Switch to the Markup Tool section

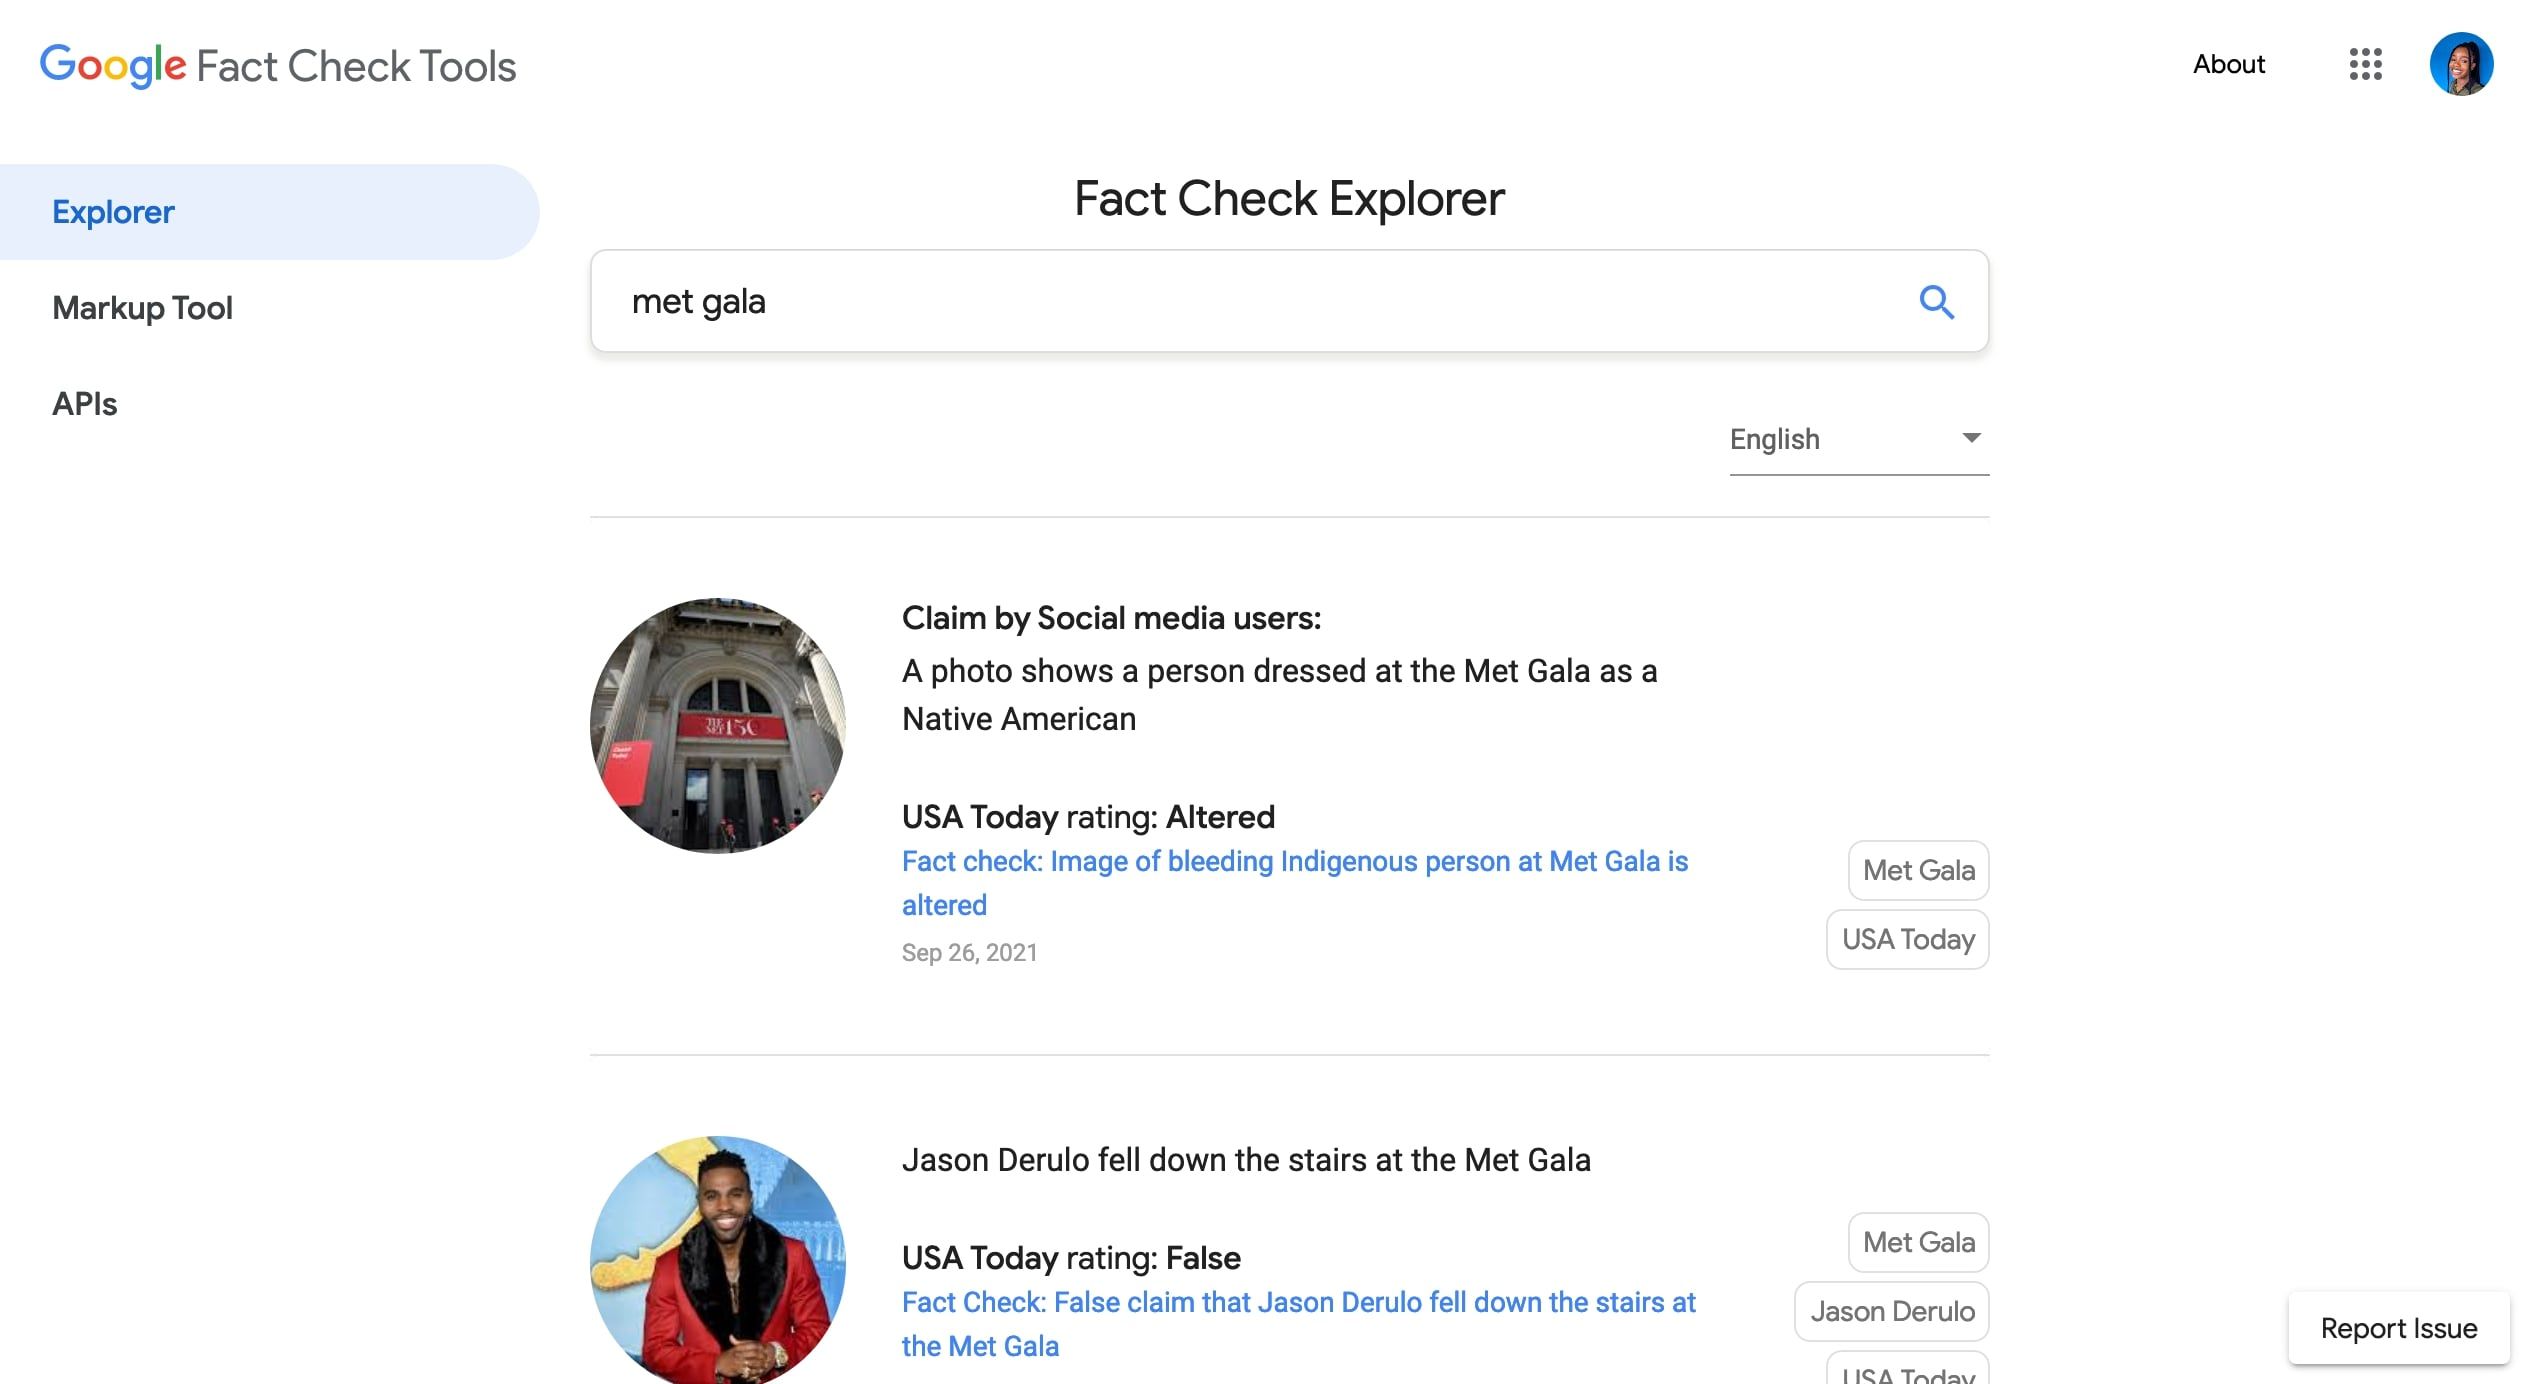[x=142, y=307]
